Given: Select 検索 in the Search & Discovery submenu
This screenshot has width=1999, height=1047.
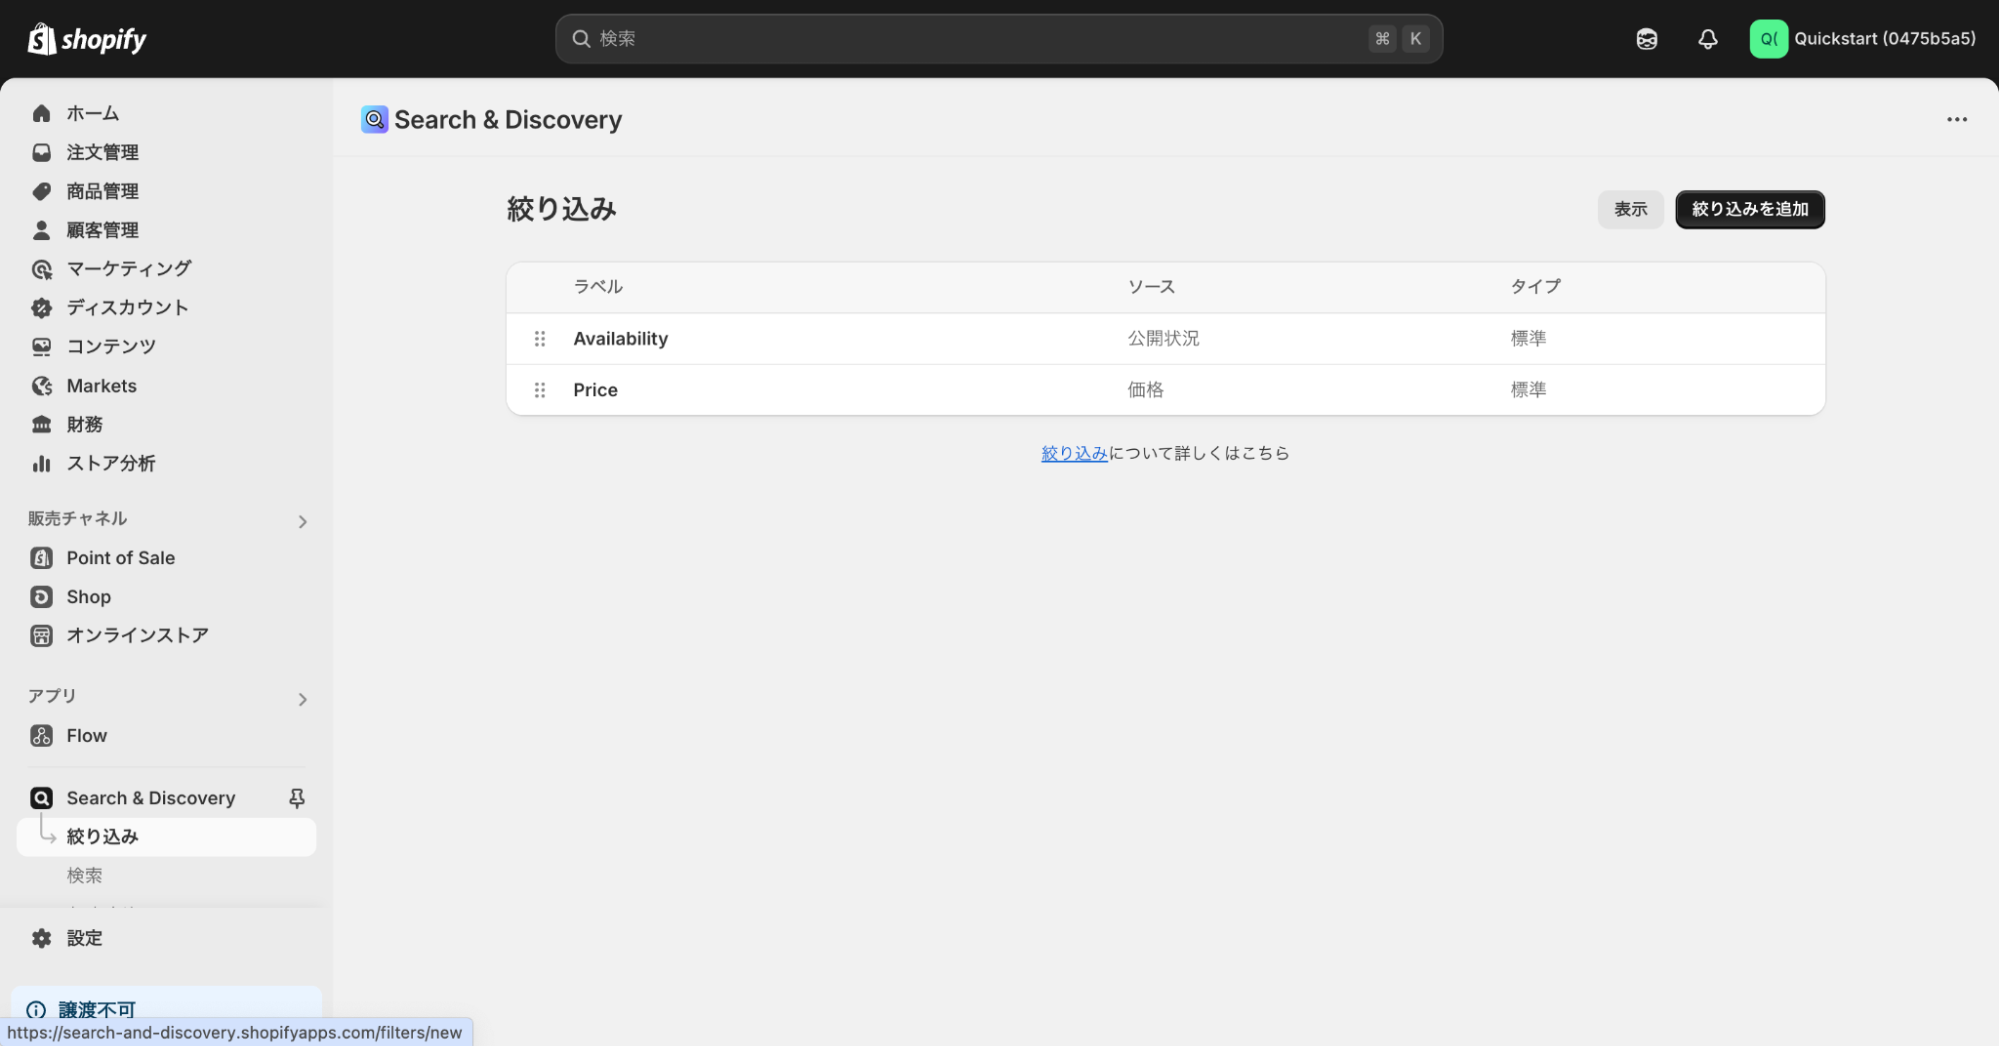Looking at the screenshot, I should coord(85,875).
